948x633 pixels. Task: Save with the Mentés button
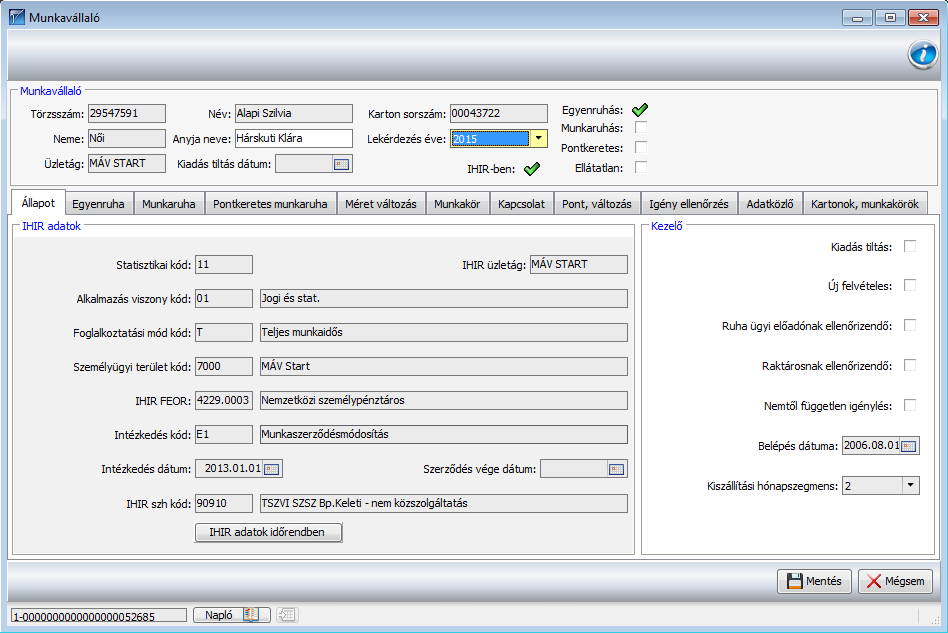[x=814, y=581]
